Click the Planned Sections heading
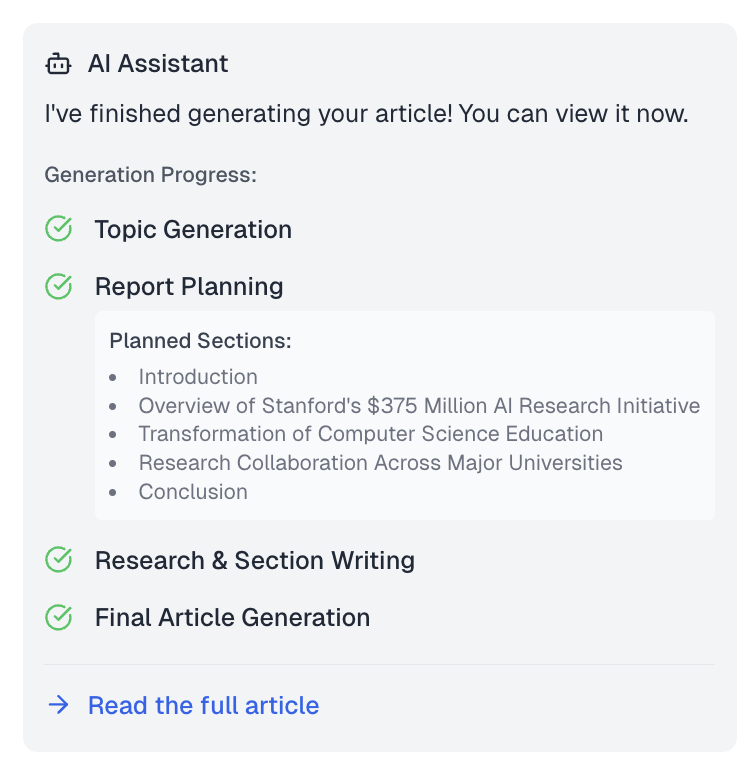The height and width of the screenshot is (762, 754). pos(200,341)
